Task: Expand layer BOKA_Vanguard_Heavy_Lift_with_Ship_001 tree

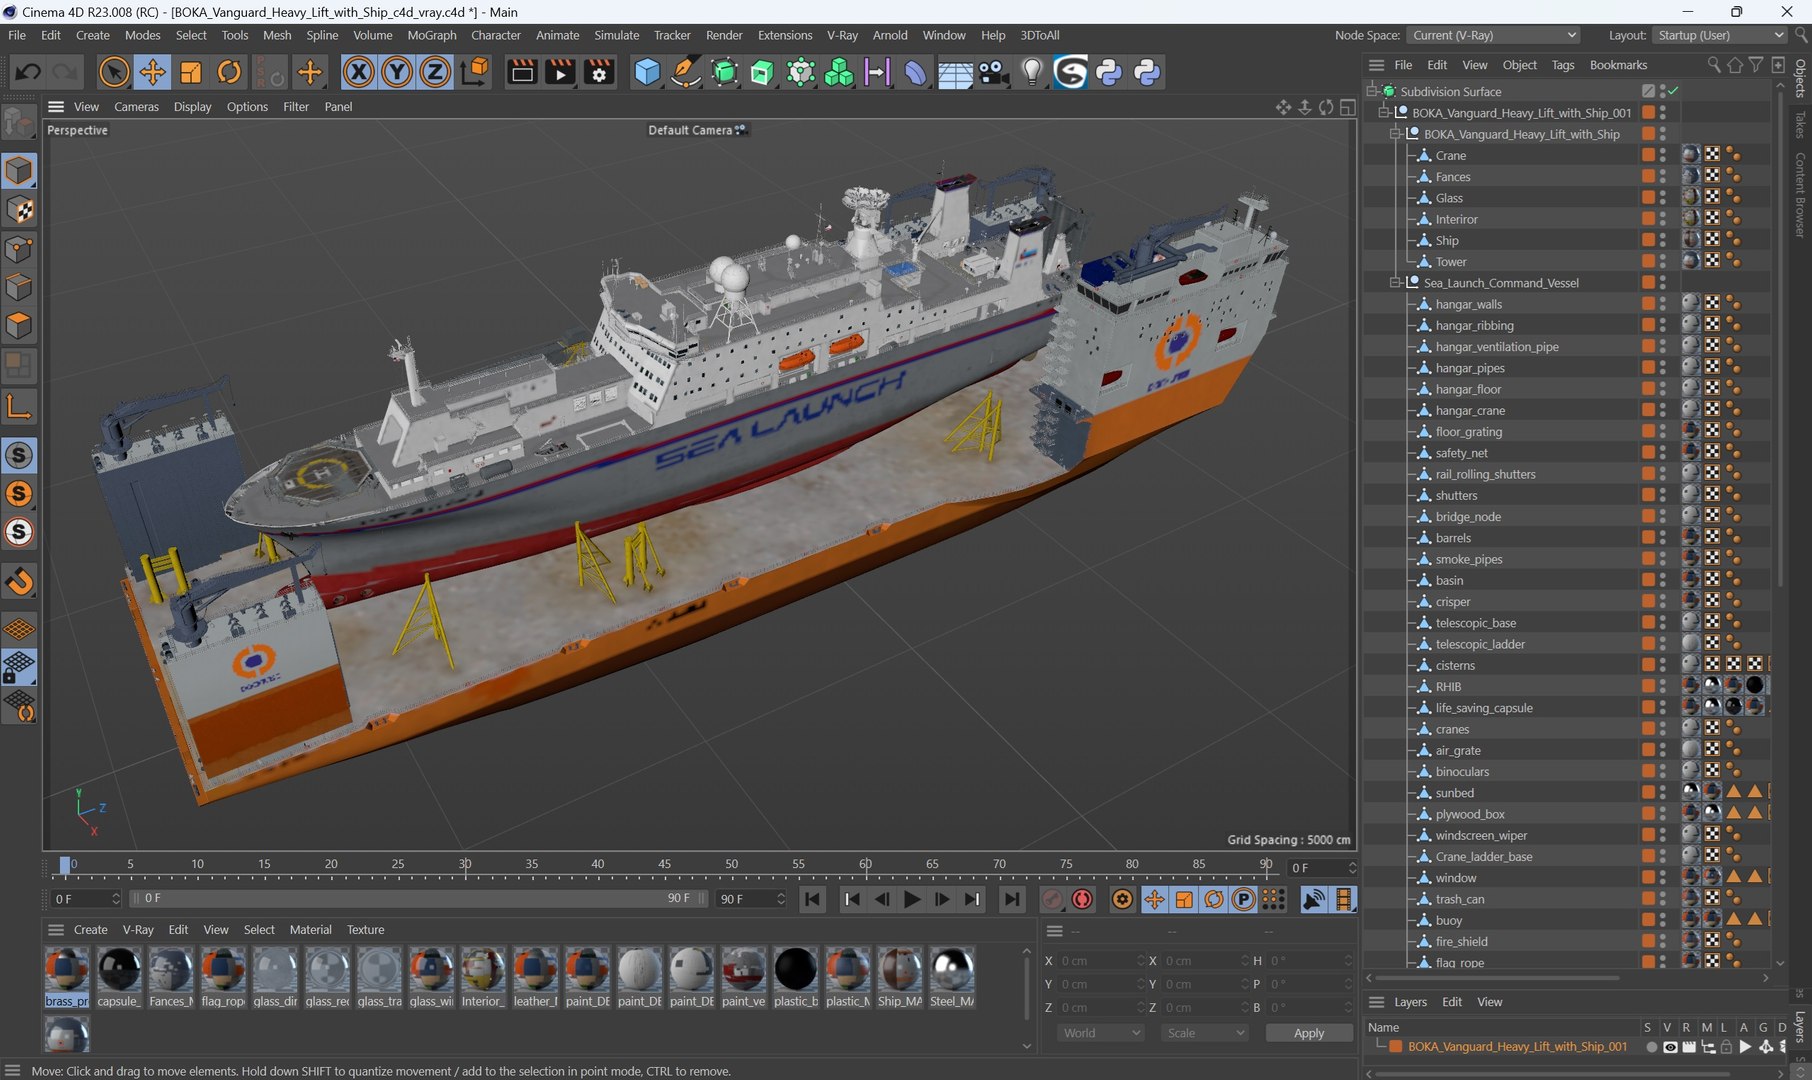Action: click(1381, 1046)
